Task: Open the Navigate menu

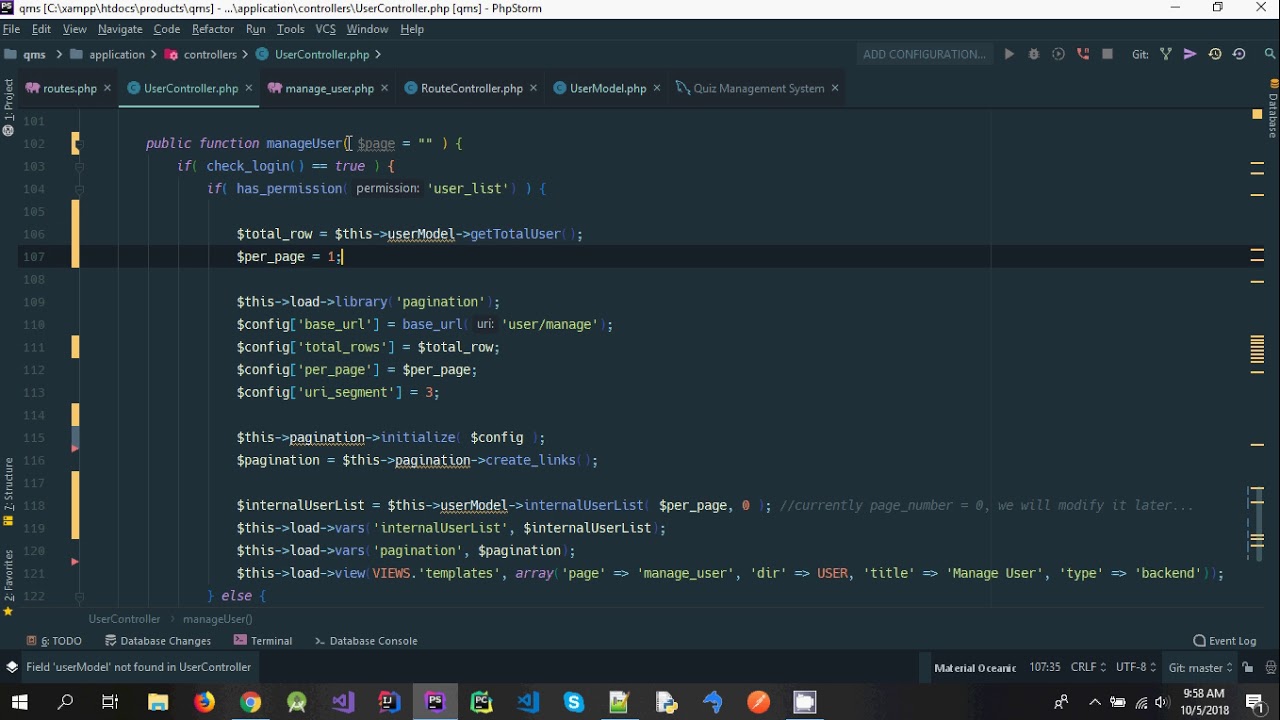Action: [x=120, y=29]
